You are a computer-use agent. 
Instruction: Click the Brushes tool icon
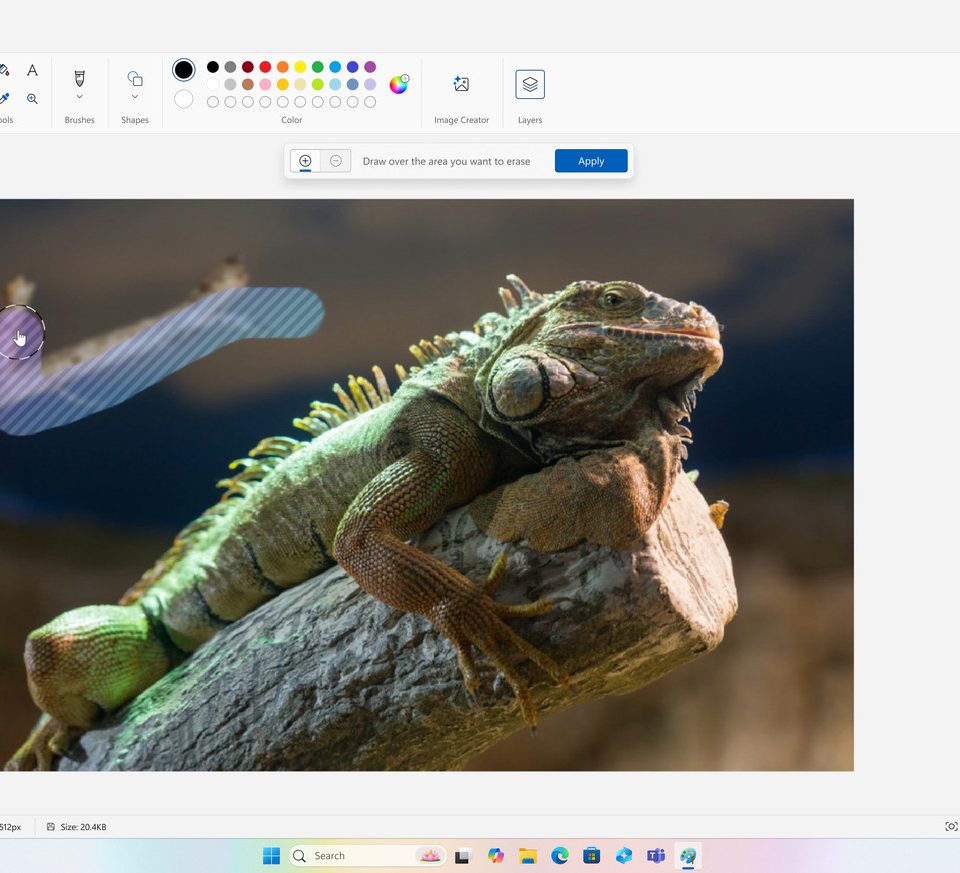(x=79, y=78)
